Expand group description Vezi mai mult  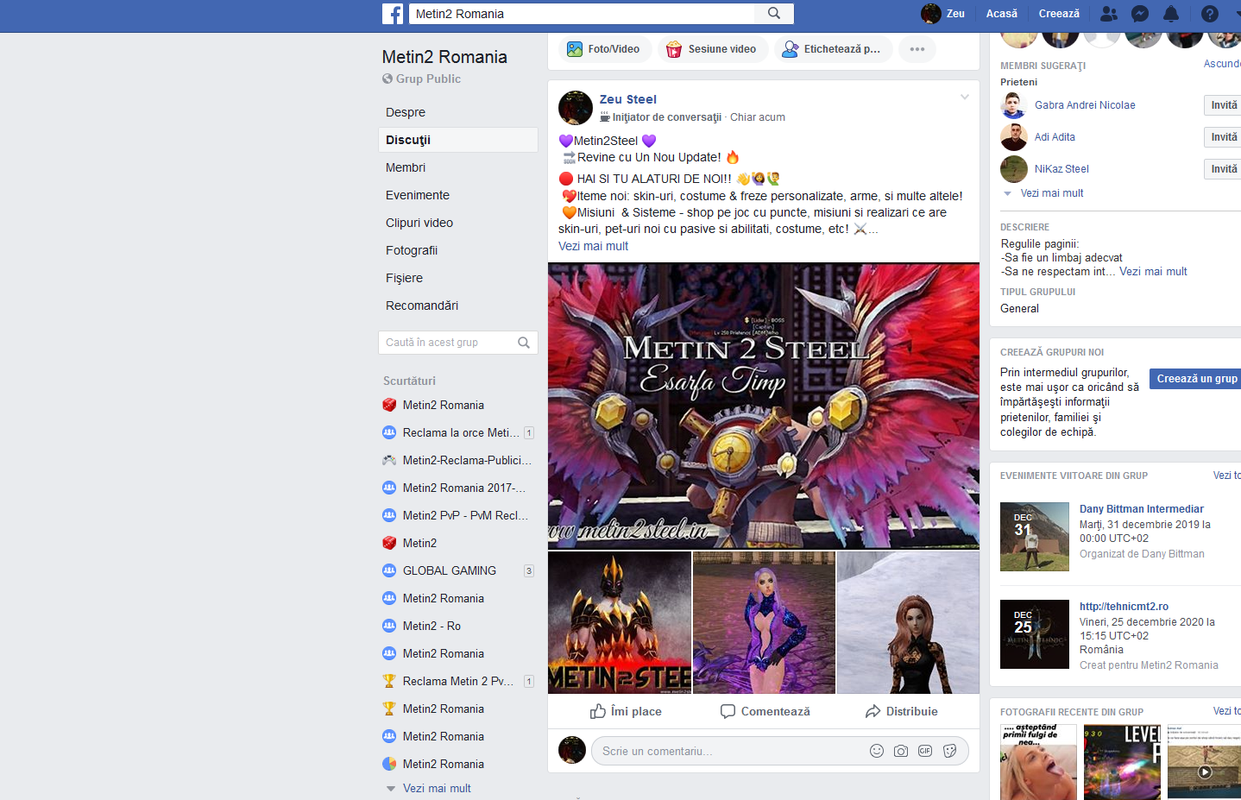pyautogui.click(x=1153, y=271)
